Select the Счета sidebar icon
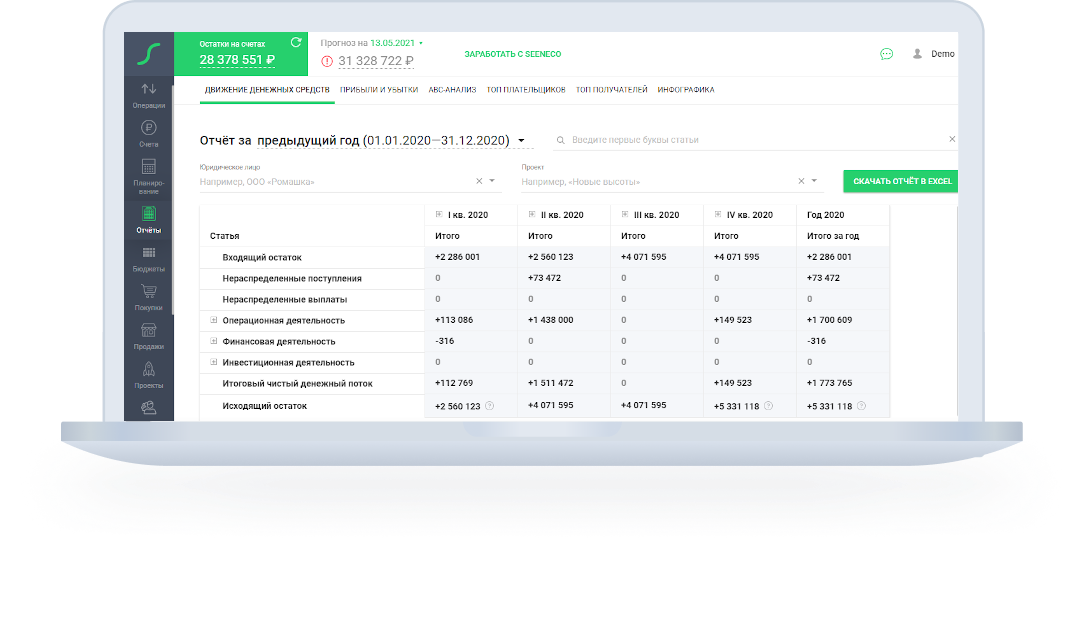This screenshot has height=638, width=1085. (x=150, y=133)
